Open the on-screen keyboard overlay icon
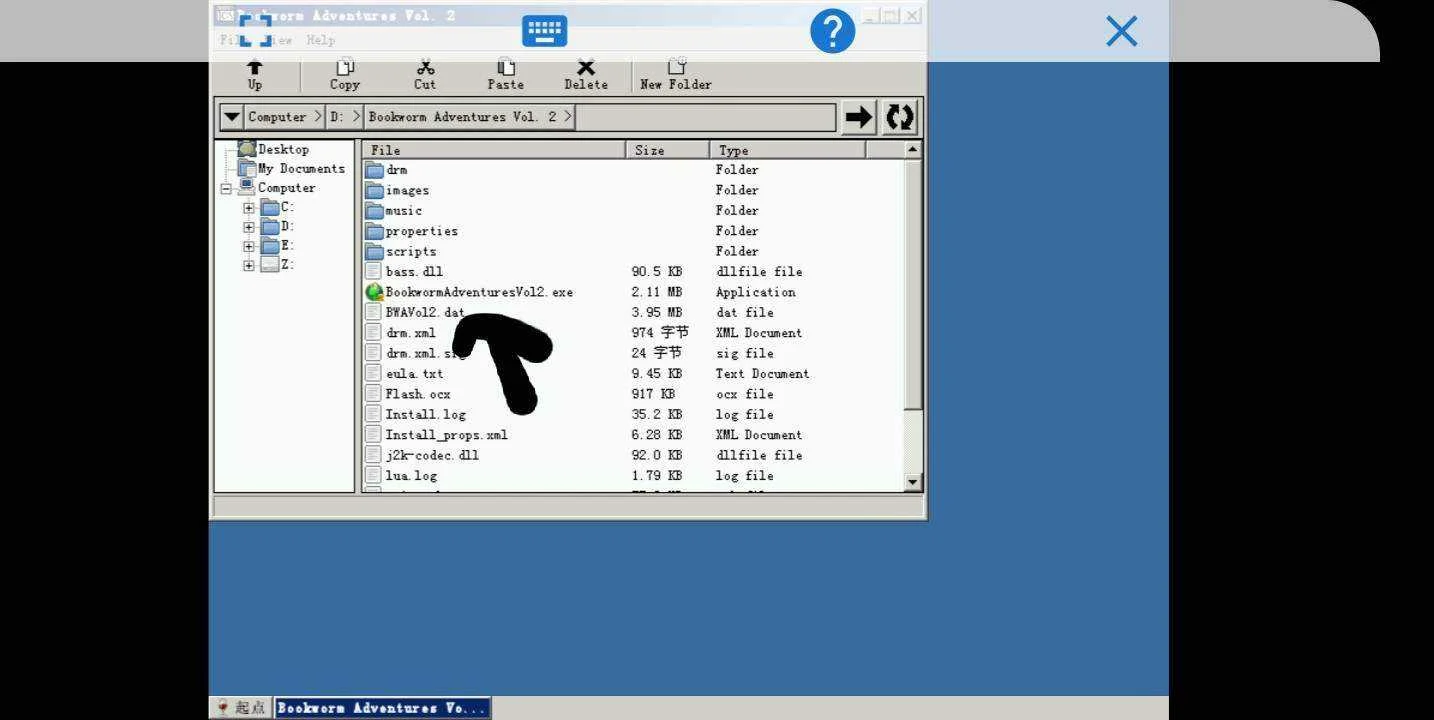The image size is (1434, 720). click(x=545, y=31)
